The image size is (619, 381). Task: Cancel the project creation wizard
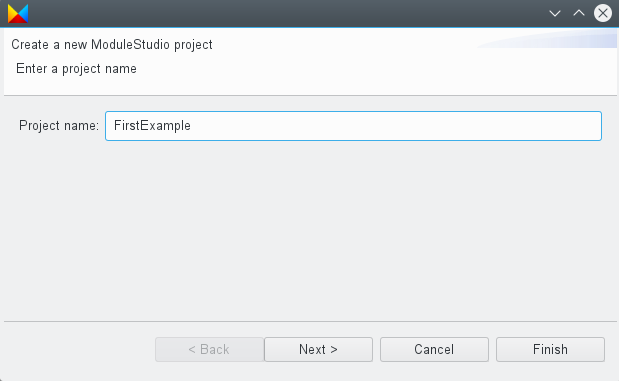(434, 349)
